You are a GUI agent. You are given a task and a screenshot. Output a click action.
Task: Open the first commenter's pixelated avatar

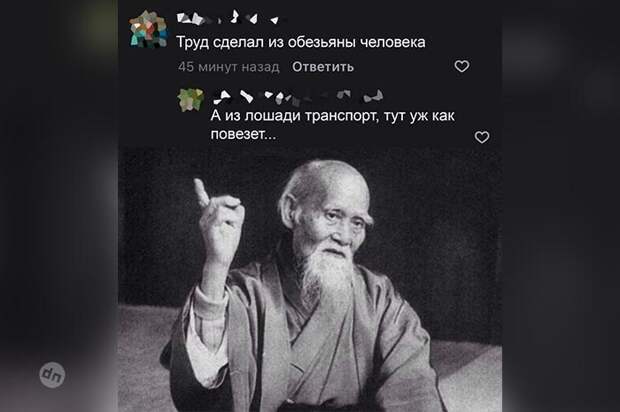coord(149,29)
